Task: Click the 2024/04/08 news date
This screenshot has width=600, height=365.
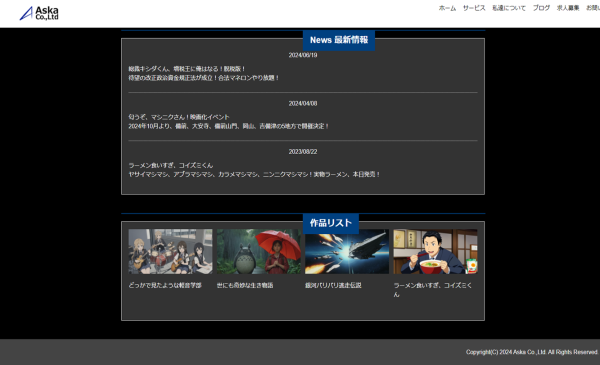Action: (x=303, y=103)
